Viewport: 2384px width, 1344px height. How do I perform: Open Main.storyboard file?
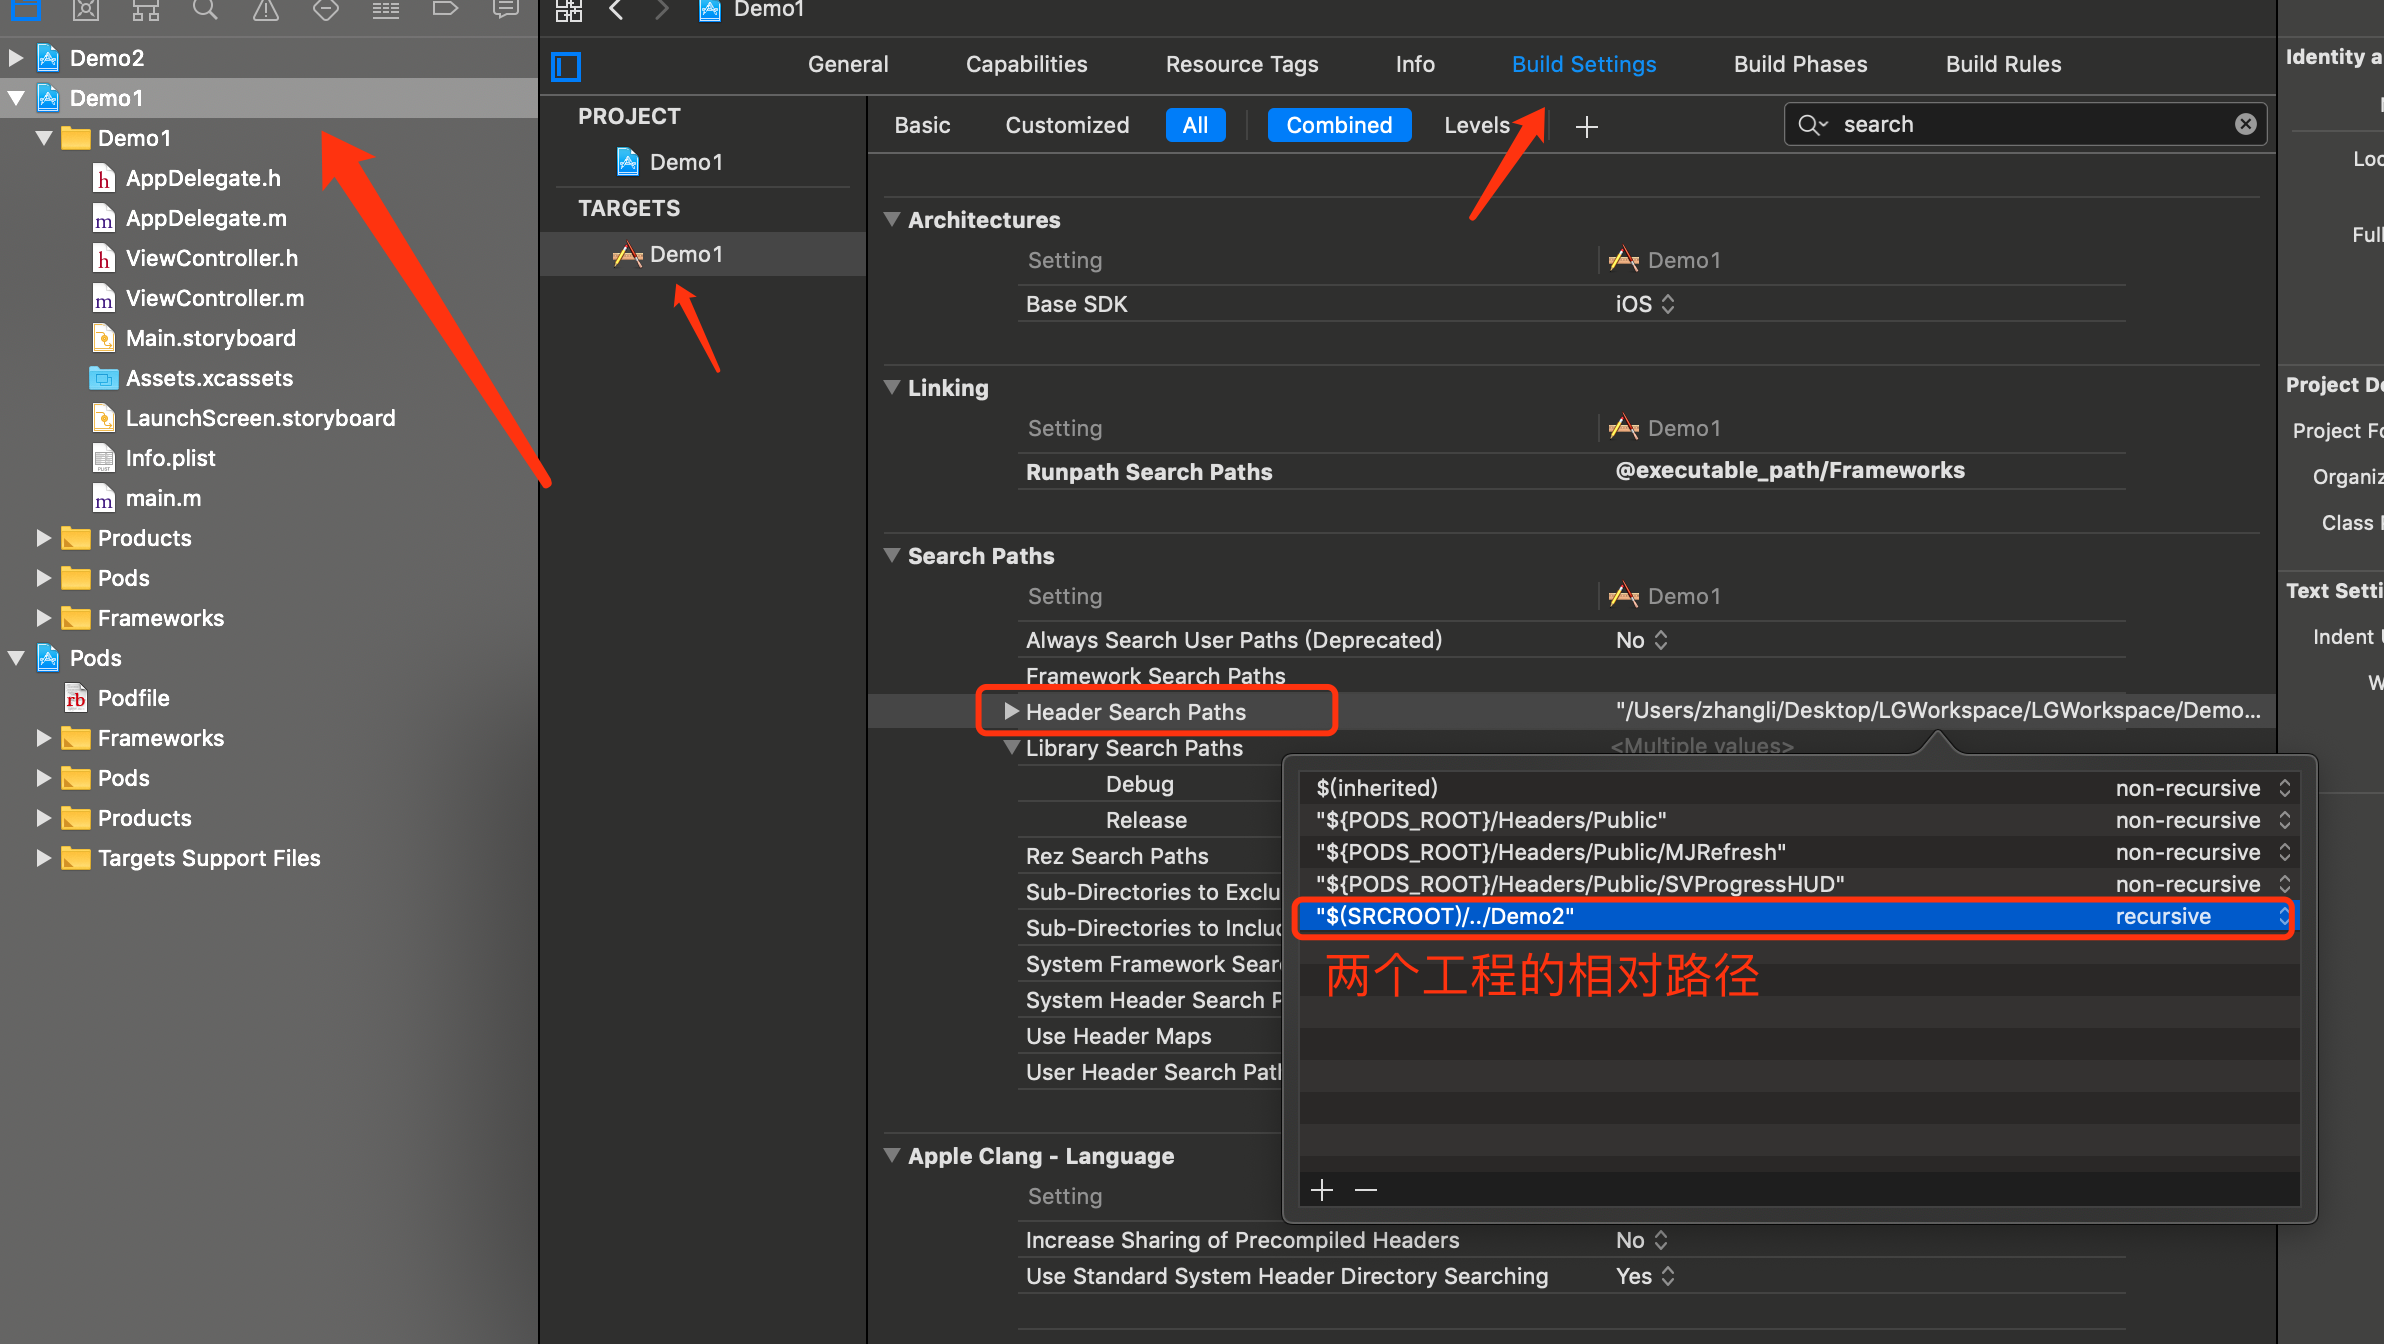(210, 338)
